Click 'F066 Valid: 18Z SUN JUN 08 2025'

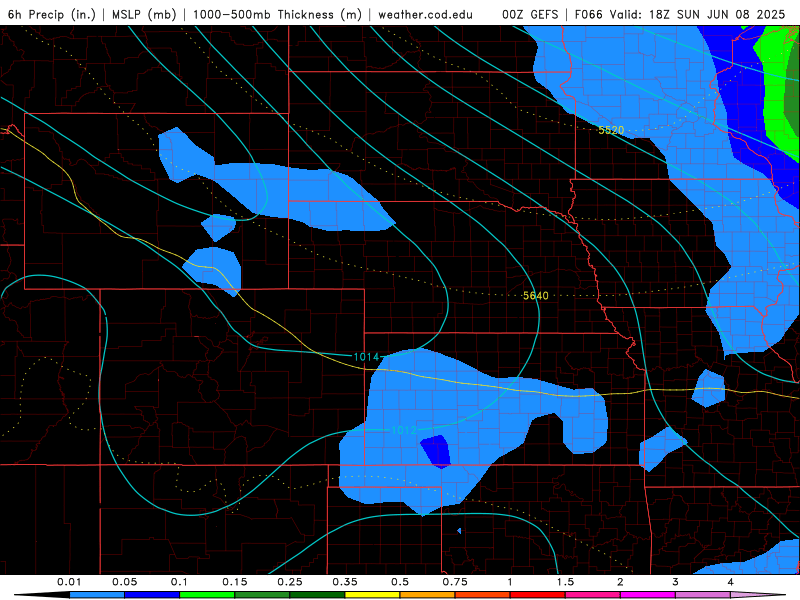680,14
